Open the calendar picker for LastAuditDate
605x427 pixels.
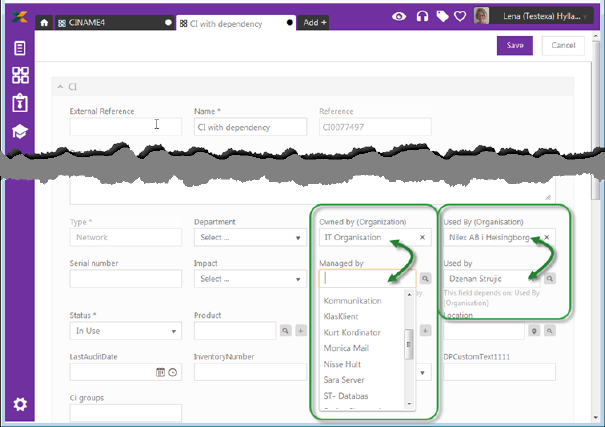coord(159,372)
